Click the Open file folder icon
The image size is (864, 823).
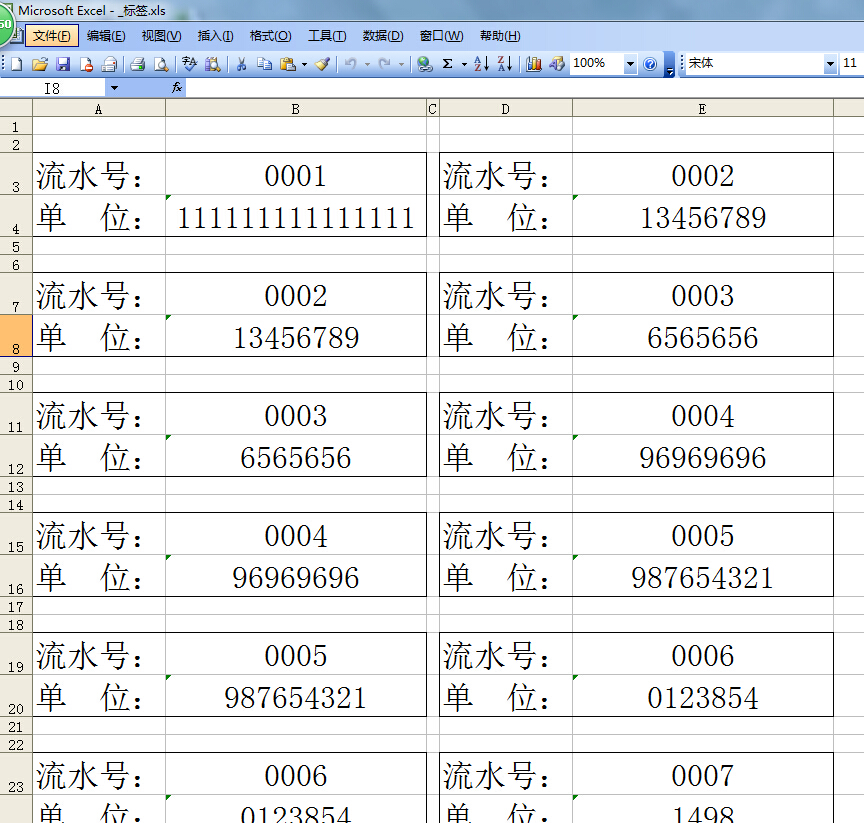pyautogui.click(x=40, y=64)
